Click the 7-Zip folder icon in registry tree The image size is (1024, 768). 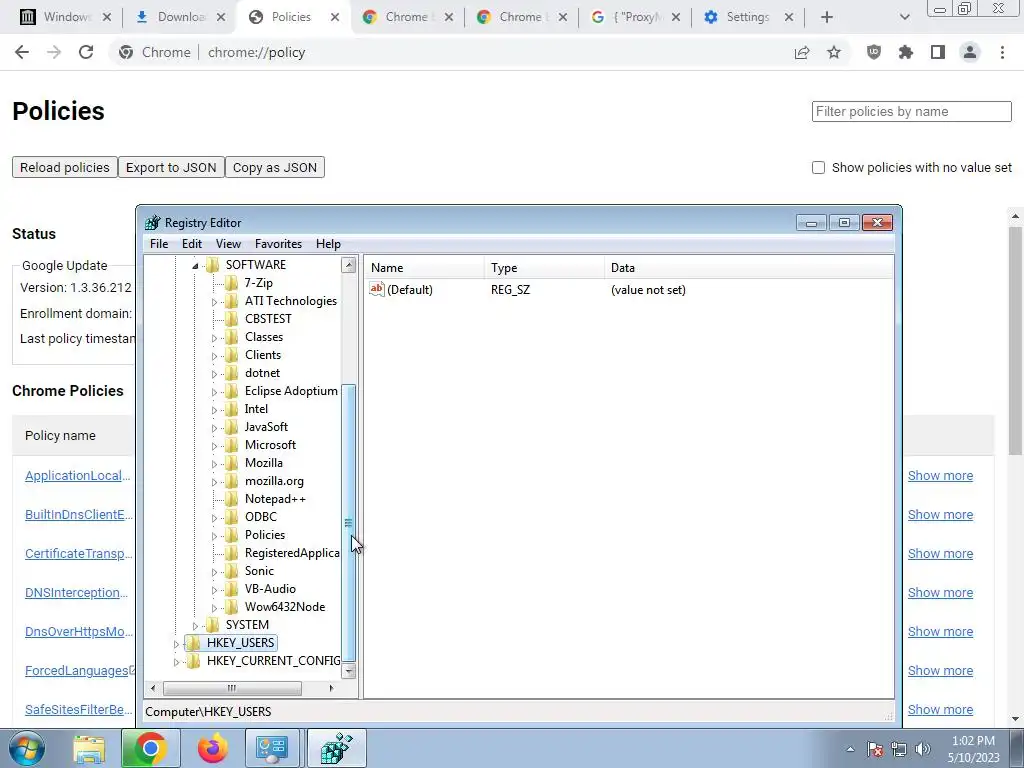pyautogui.click(x=231, y=283)
